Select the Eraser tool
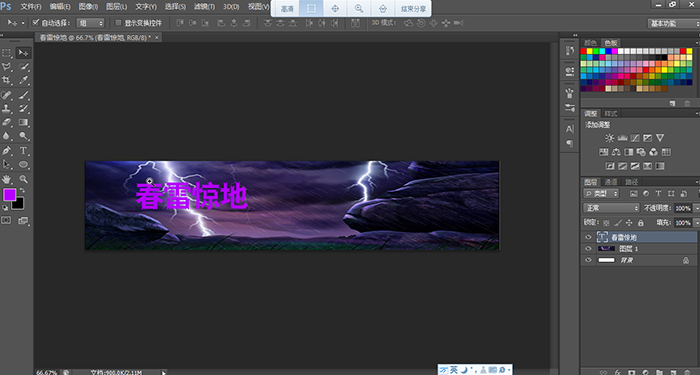This screenshot has width=700, height=375. point(7,122)
